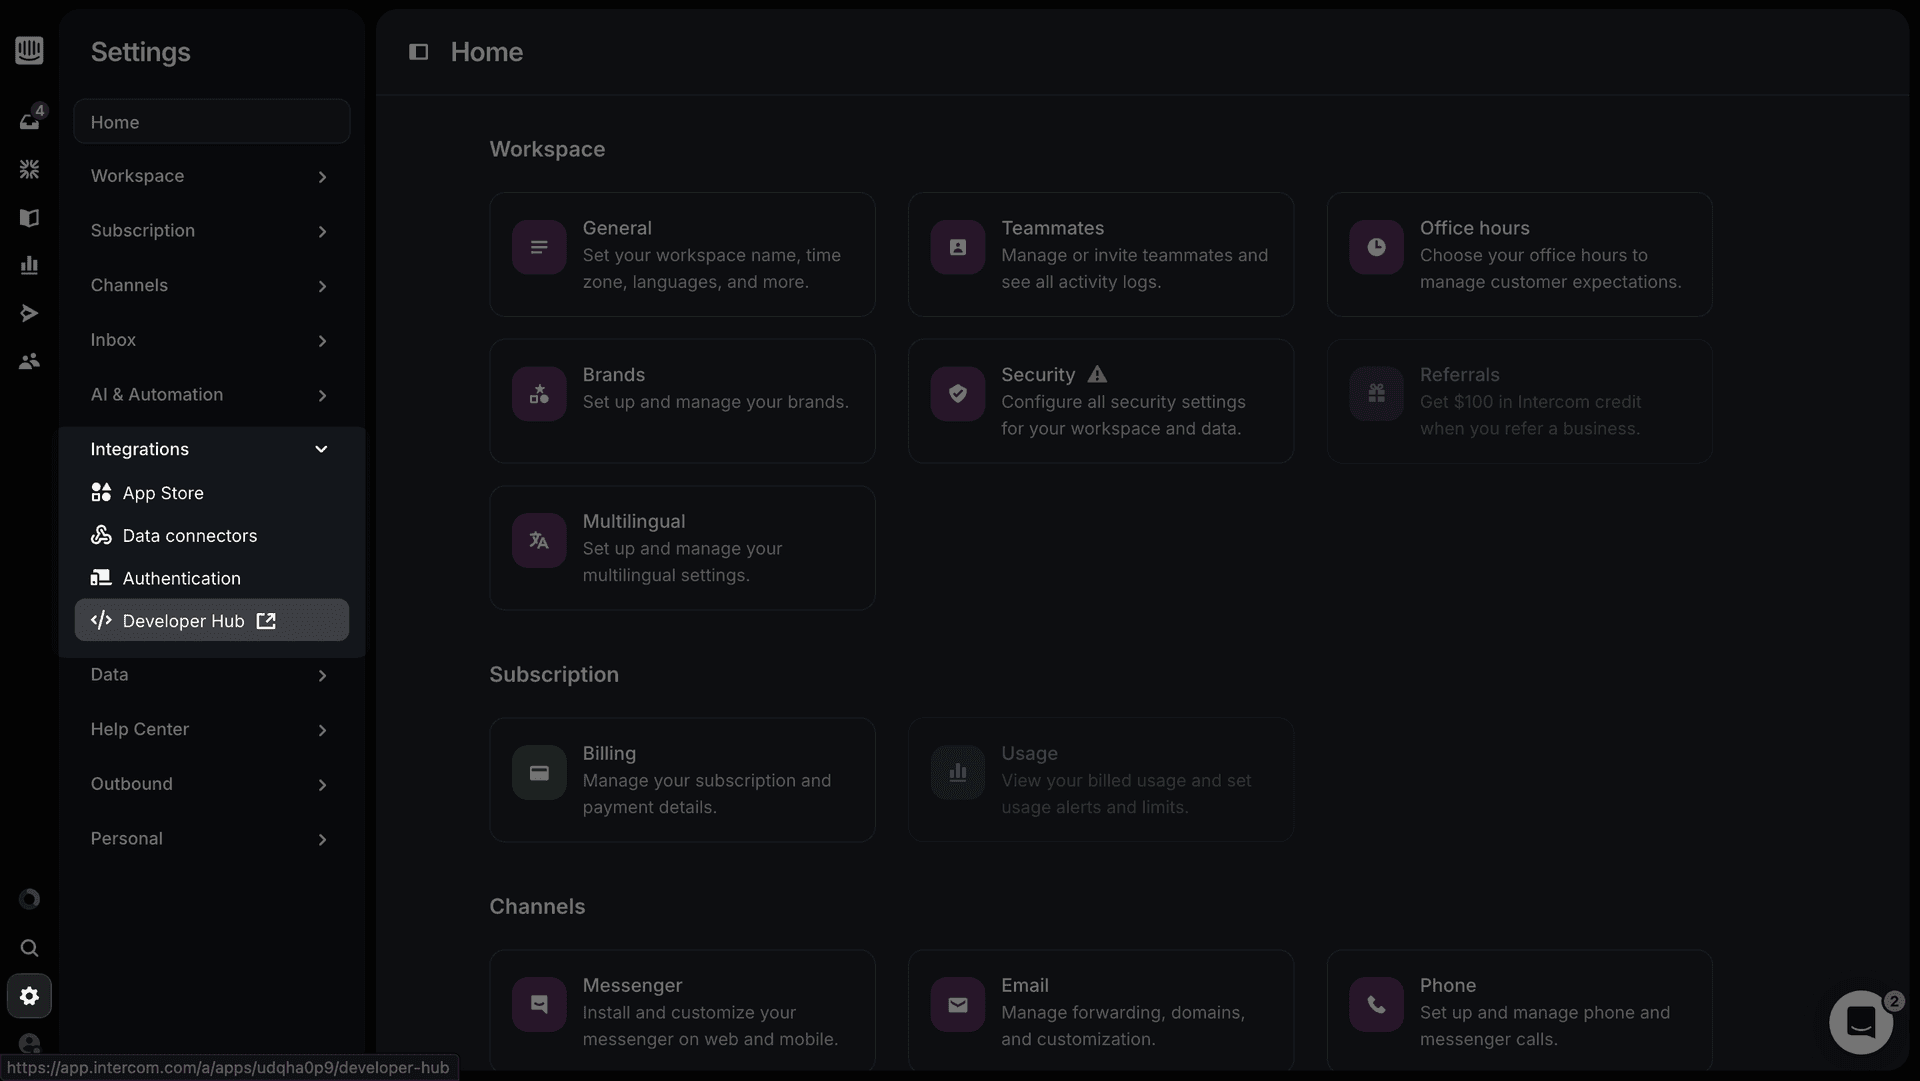
Task: Open the Knowledge book icon in sidebar
Action: click(30, 217)
